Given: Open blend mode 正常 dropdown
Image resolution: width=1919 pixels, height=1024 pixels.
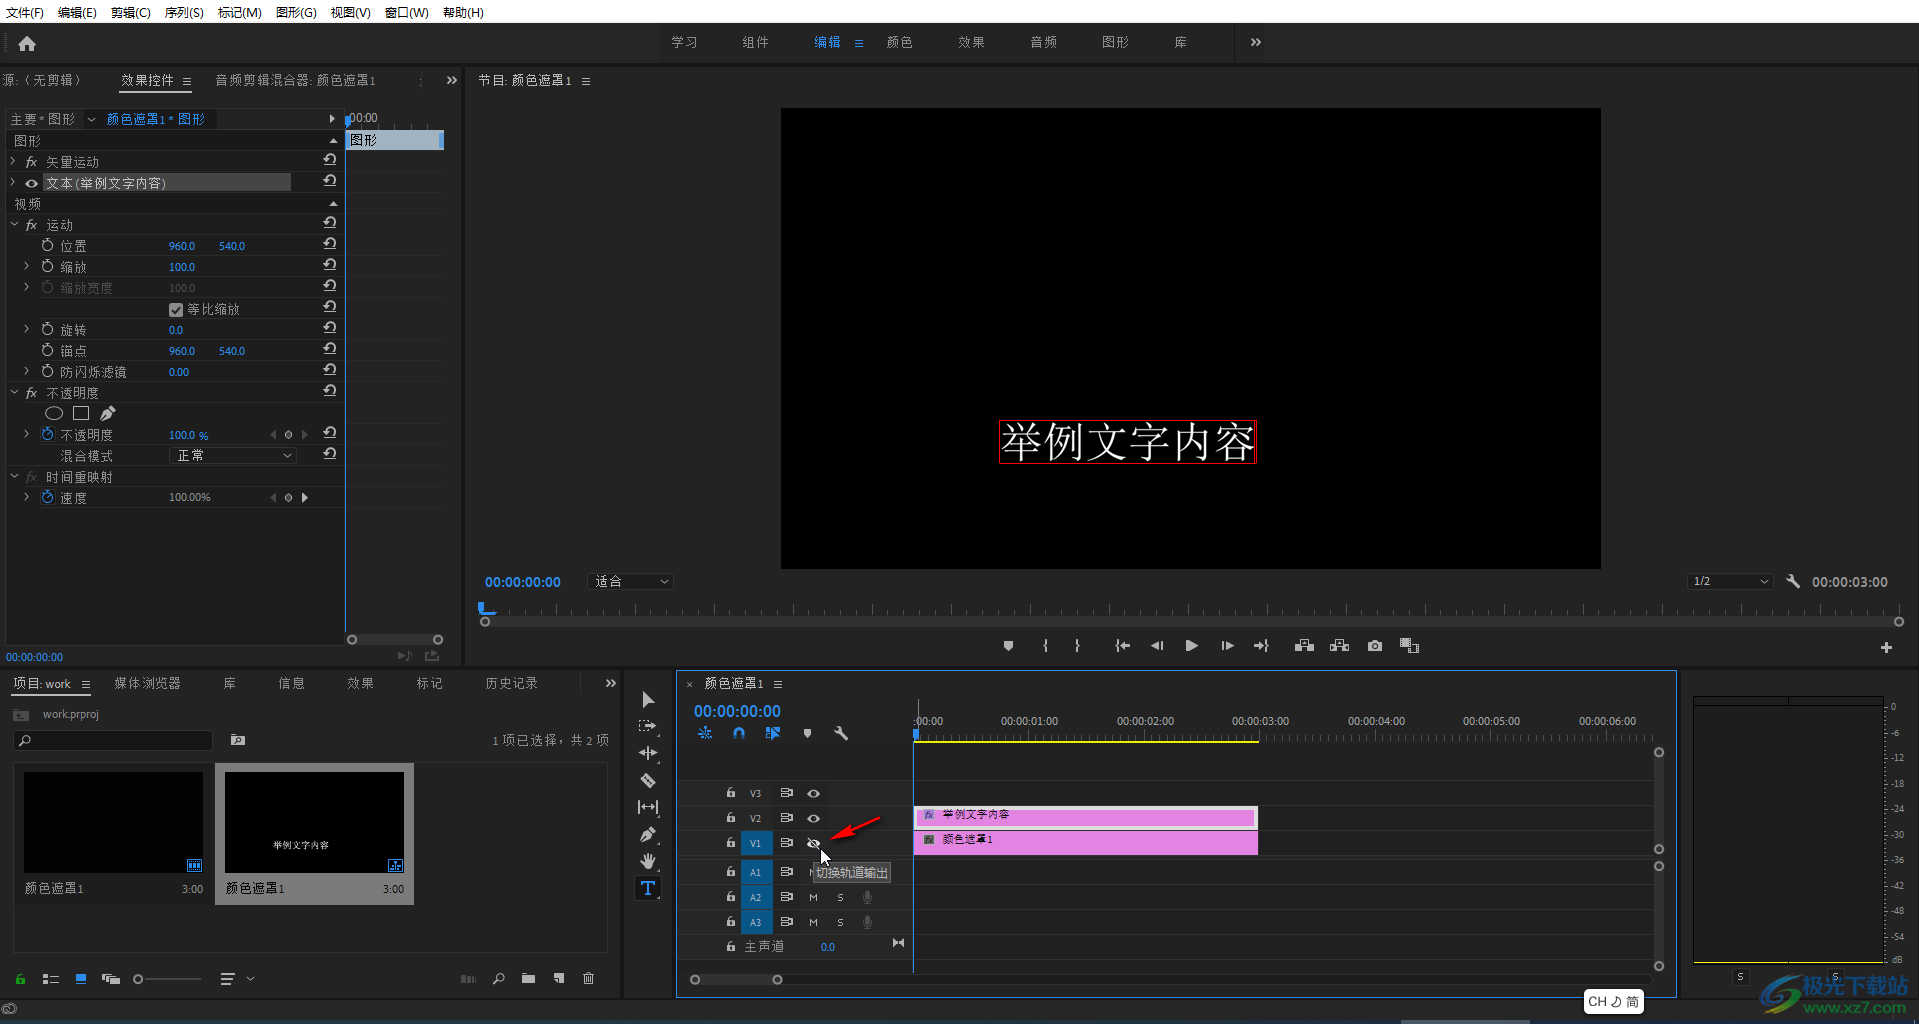Looking at the screenshot, I should click(x=232, y=455).
